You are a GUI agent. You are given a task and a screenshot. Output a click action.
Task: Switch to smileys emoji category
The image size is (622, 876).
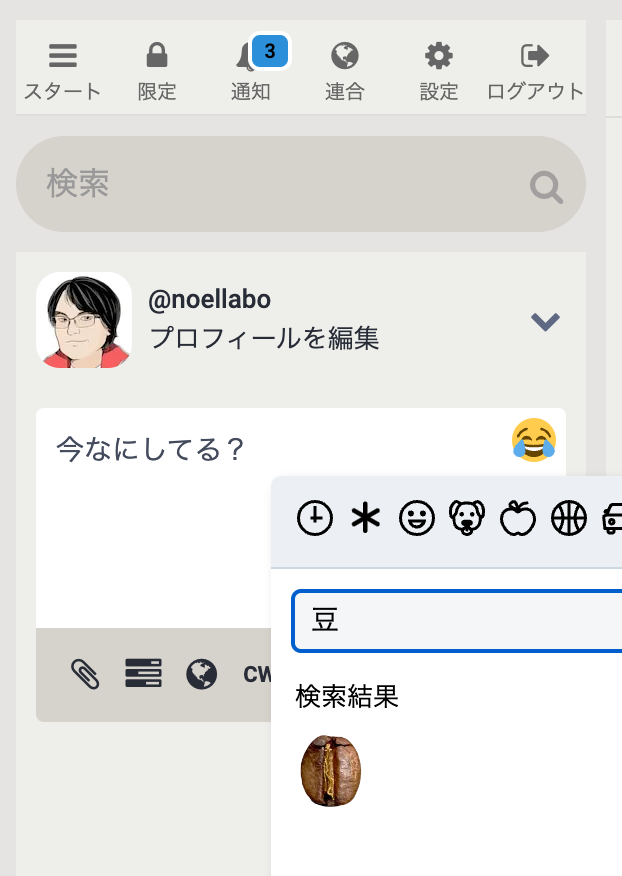415,518
